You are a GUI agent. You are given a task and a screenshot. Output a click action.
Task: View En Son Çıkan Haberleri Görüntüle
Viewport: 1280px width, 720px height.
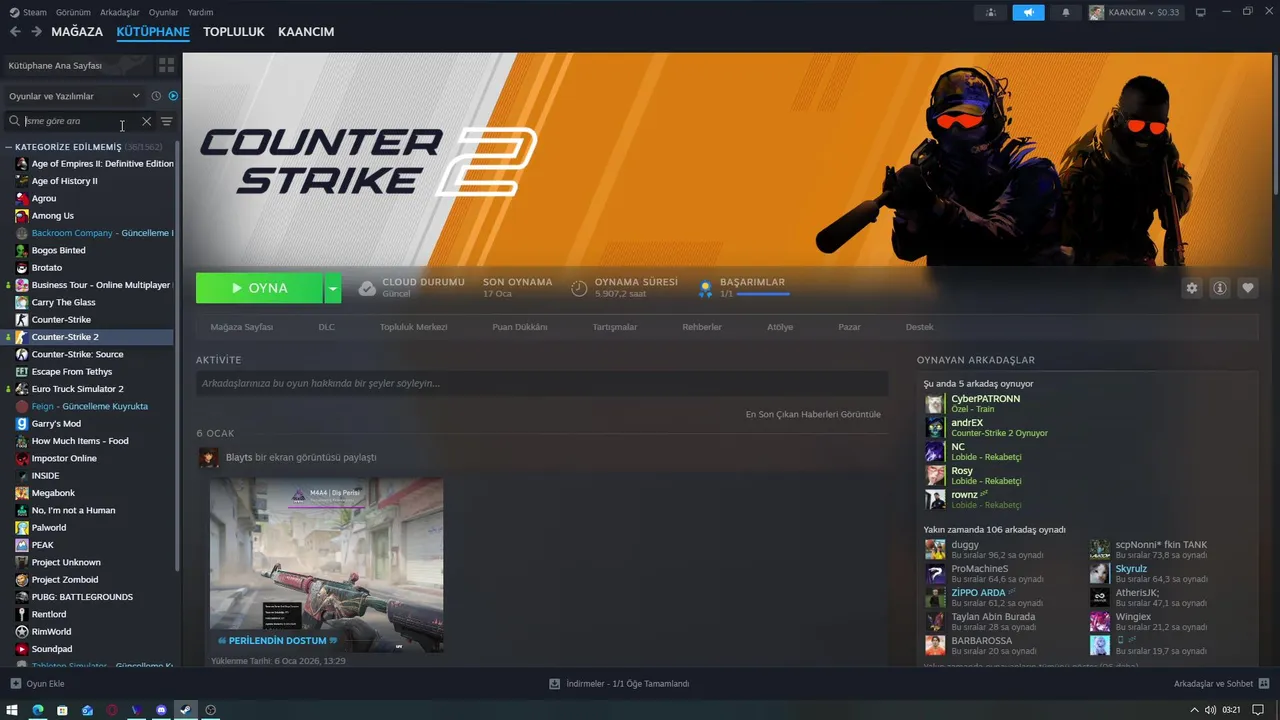click(x=813, y=414)
